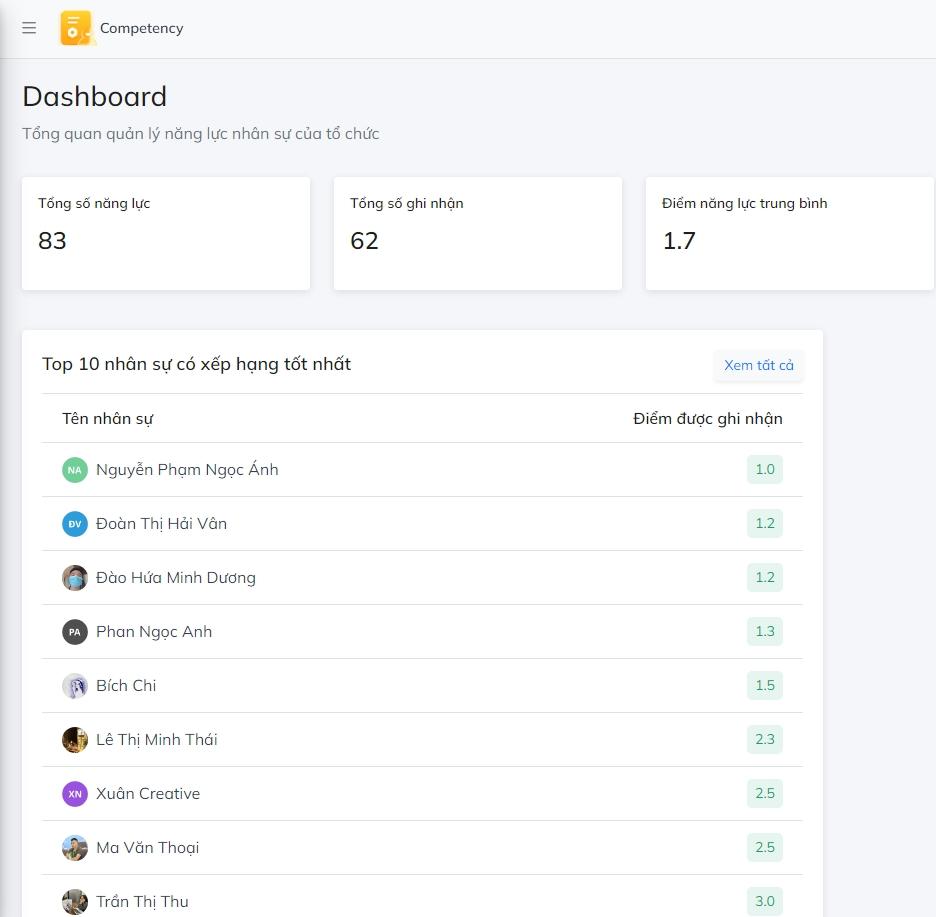Open the Competency app title link
The width and height of the screenshot is (936, 917).
(141, 28)
